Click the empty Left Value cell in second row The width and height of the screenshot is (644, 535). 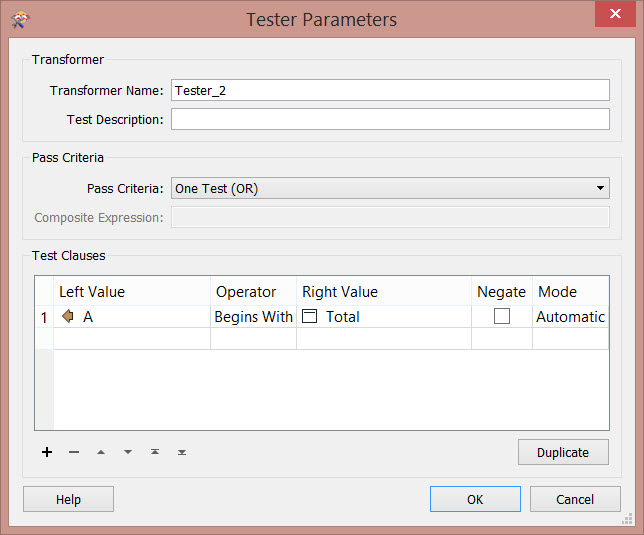tap(132, 339)
